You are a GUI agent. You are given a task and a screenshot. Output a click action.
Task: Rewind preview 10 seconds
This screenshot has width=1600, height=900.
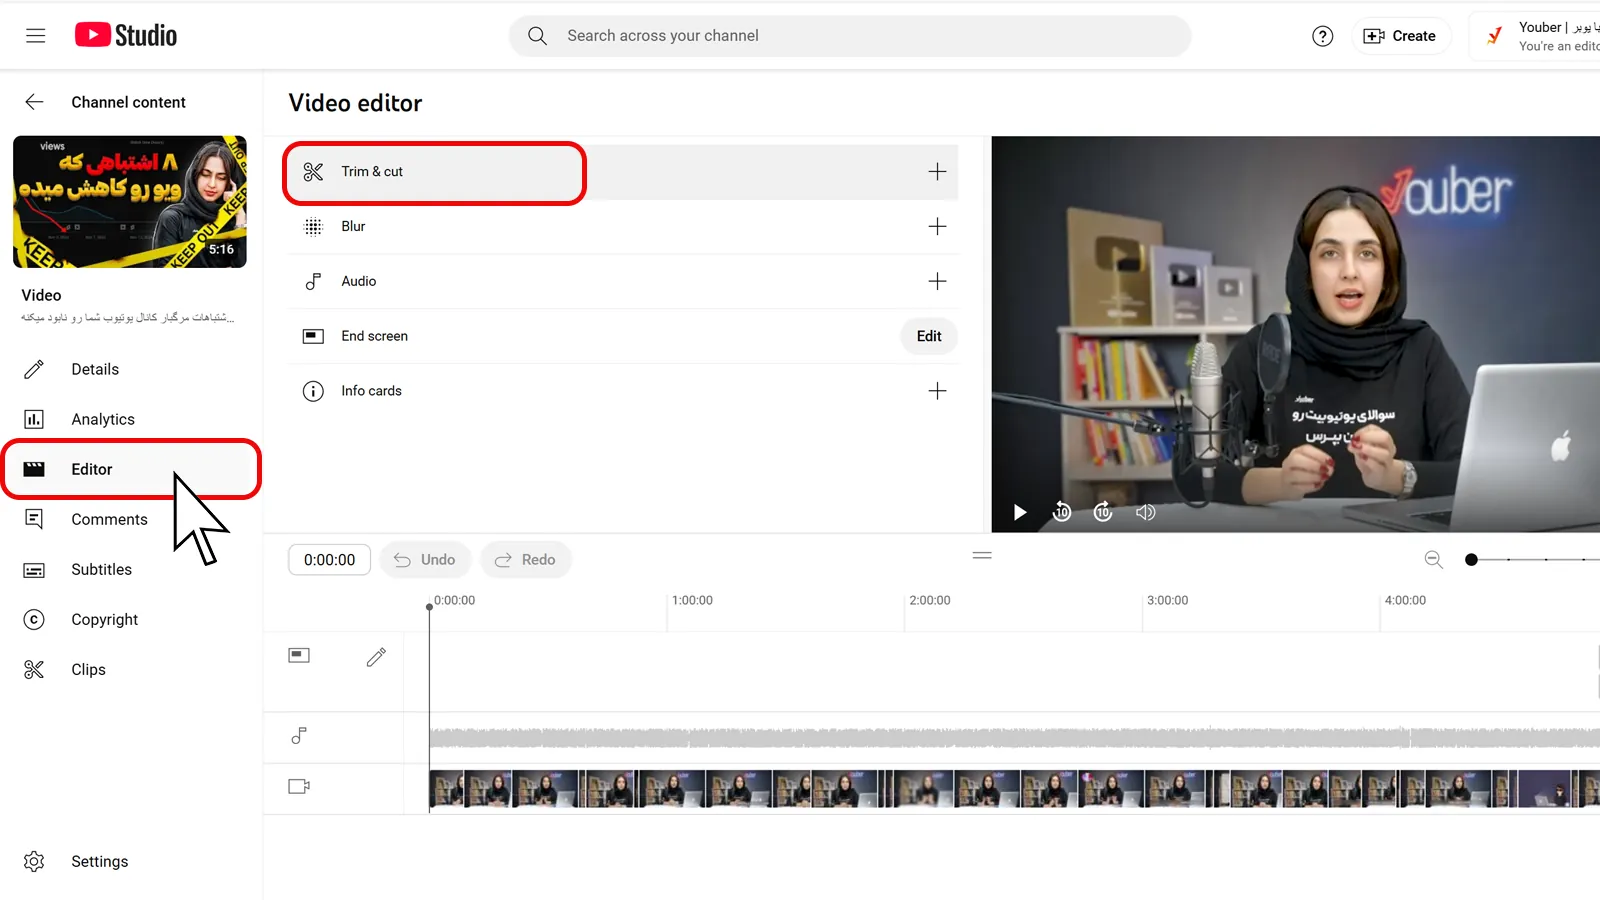(x=1062, y=512)
